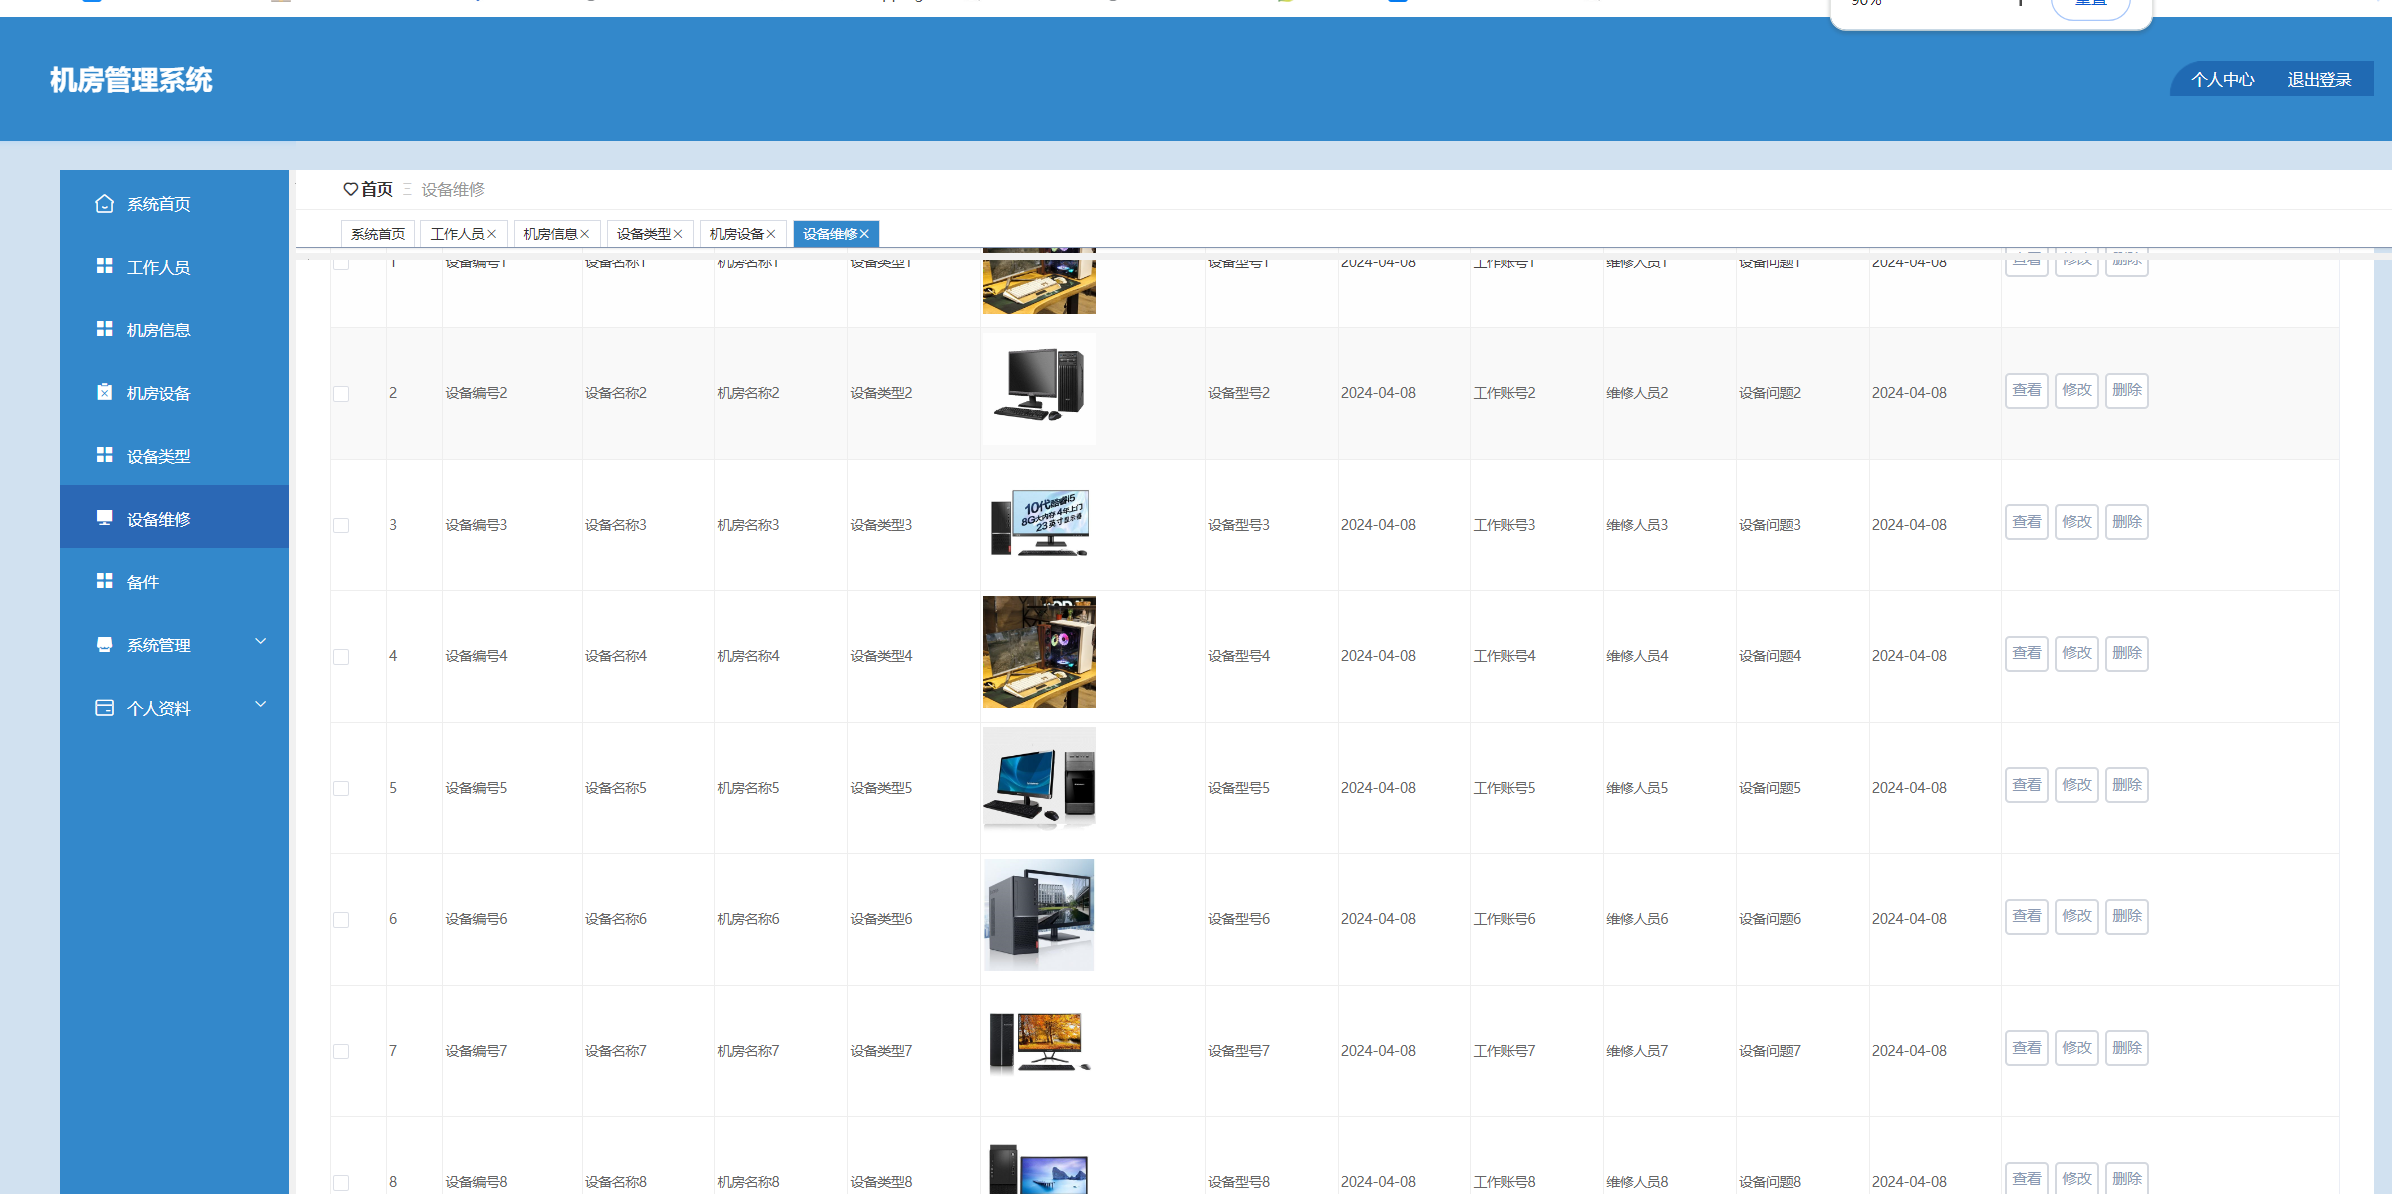
Task: Click the grid icon beside 备件
Action: coord(104,581)
